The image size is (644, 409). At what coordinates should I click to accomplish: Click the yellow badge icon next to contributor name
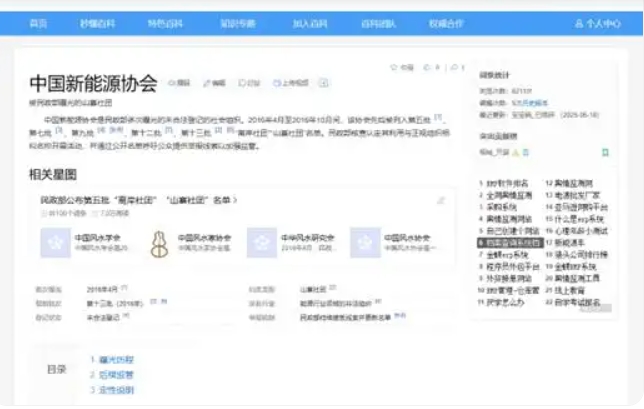tap(516, 152)
